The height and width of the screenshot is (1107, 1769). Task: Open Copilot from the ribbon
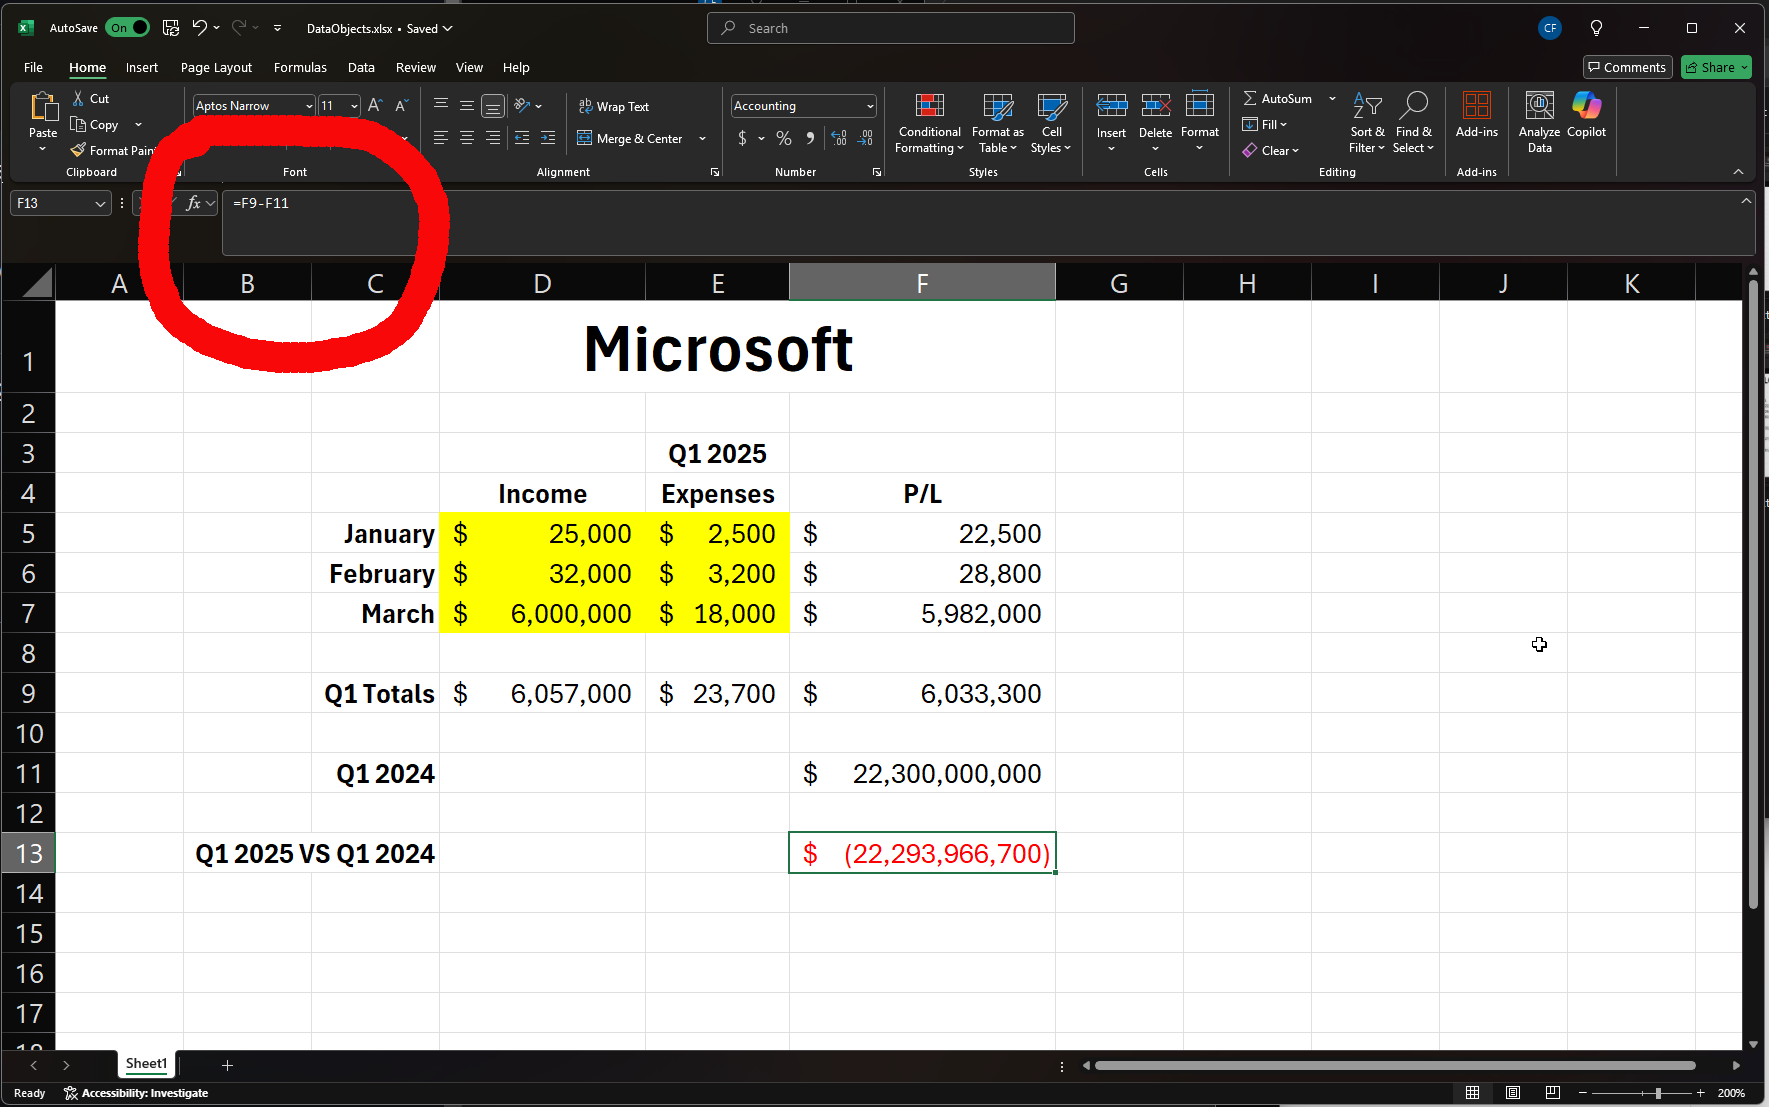coord(1586,115)
